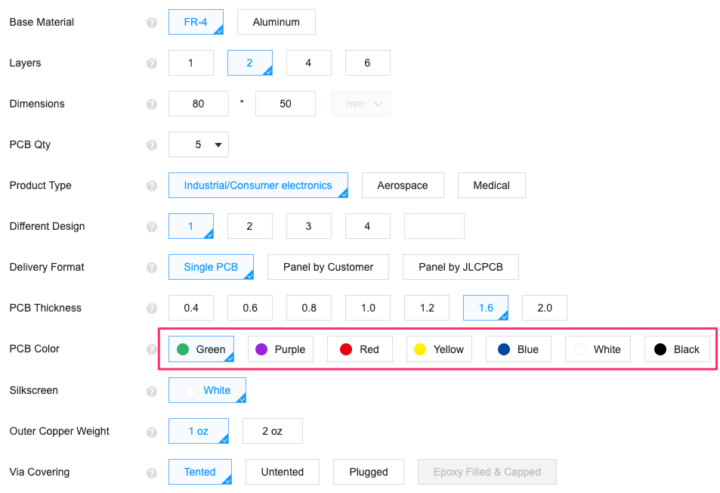
Task: Click help icon next to Silkscreen
Action: 152,390
